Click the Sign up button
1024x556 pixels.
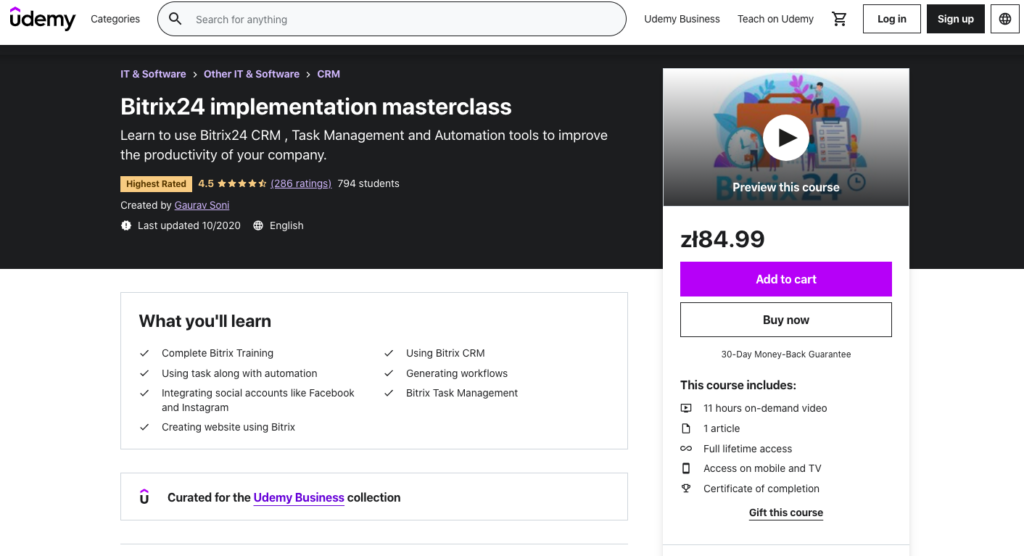coord(955,19)
